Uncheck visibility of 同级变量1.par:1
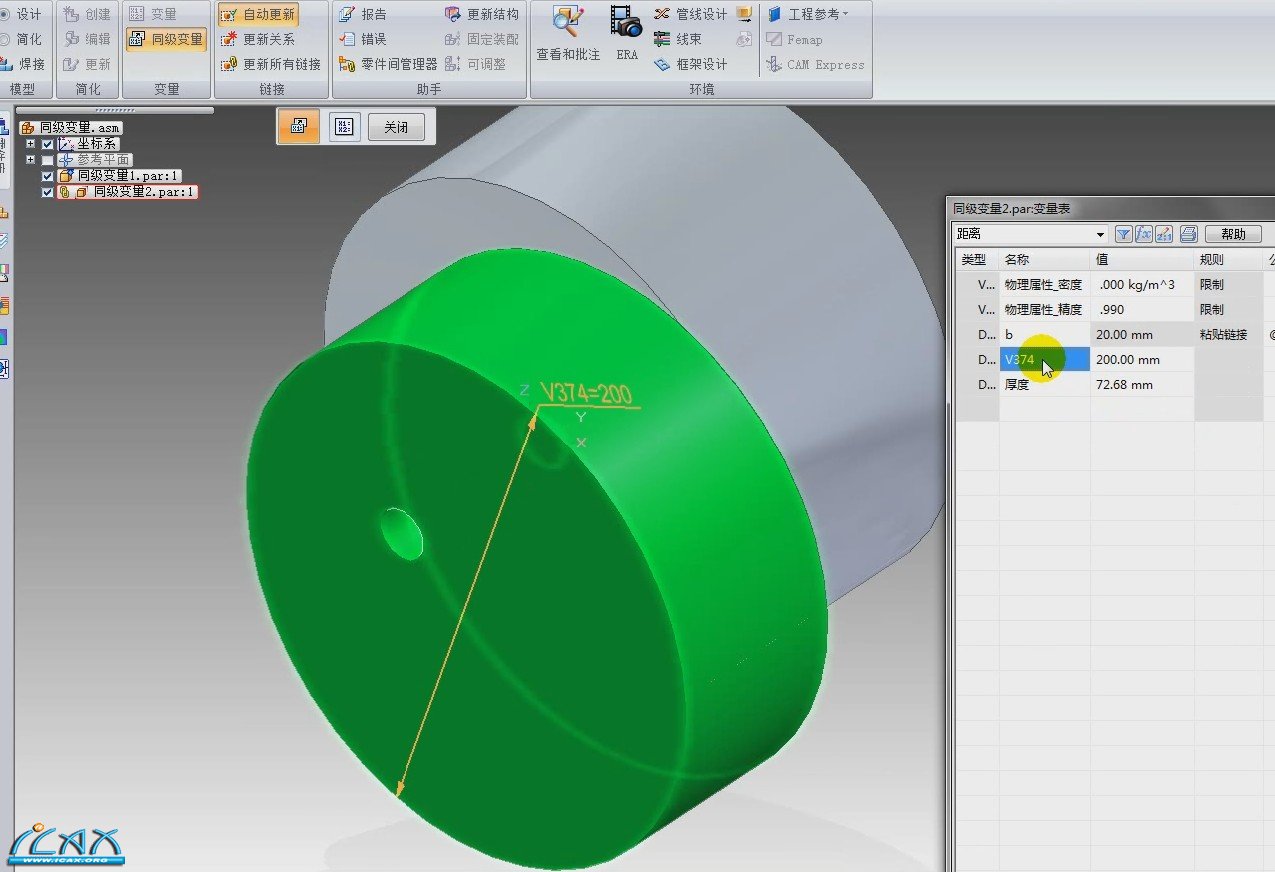The height and width of the screenshot is (872, 1275). [x=47, y=176]
